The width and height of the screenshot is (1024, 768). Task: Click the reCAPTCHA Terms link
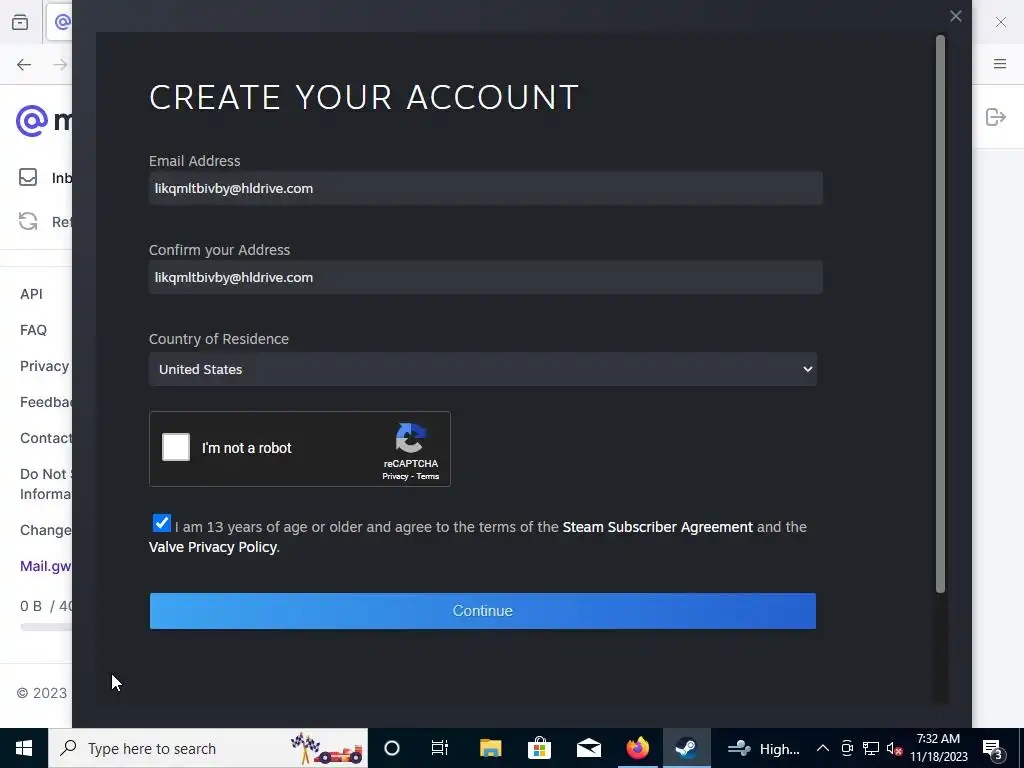428,476
